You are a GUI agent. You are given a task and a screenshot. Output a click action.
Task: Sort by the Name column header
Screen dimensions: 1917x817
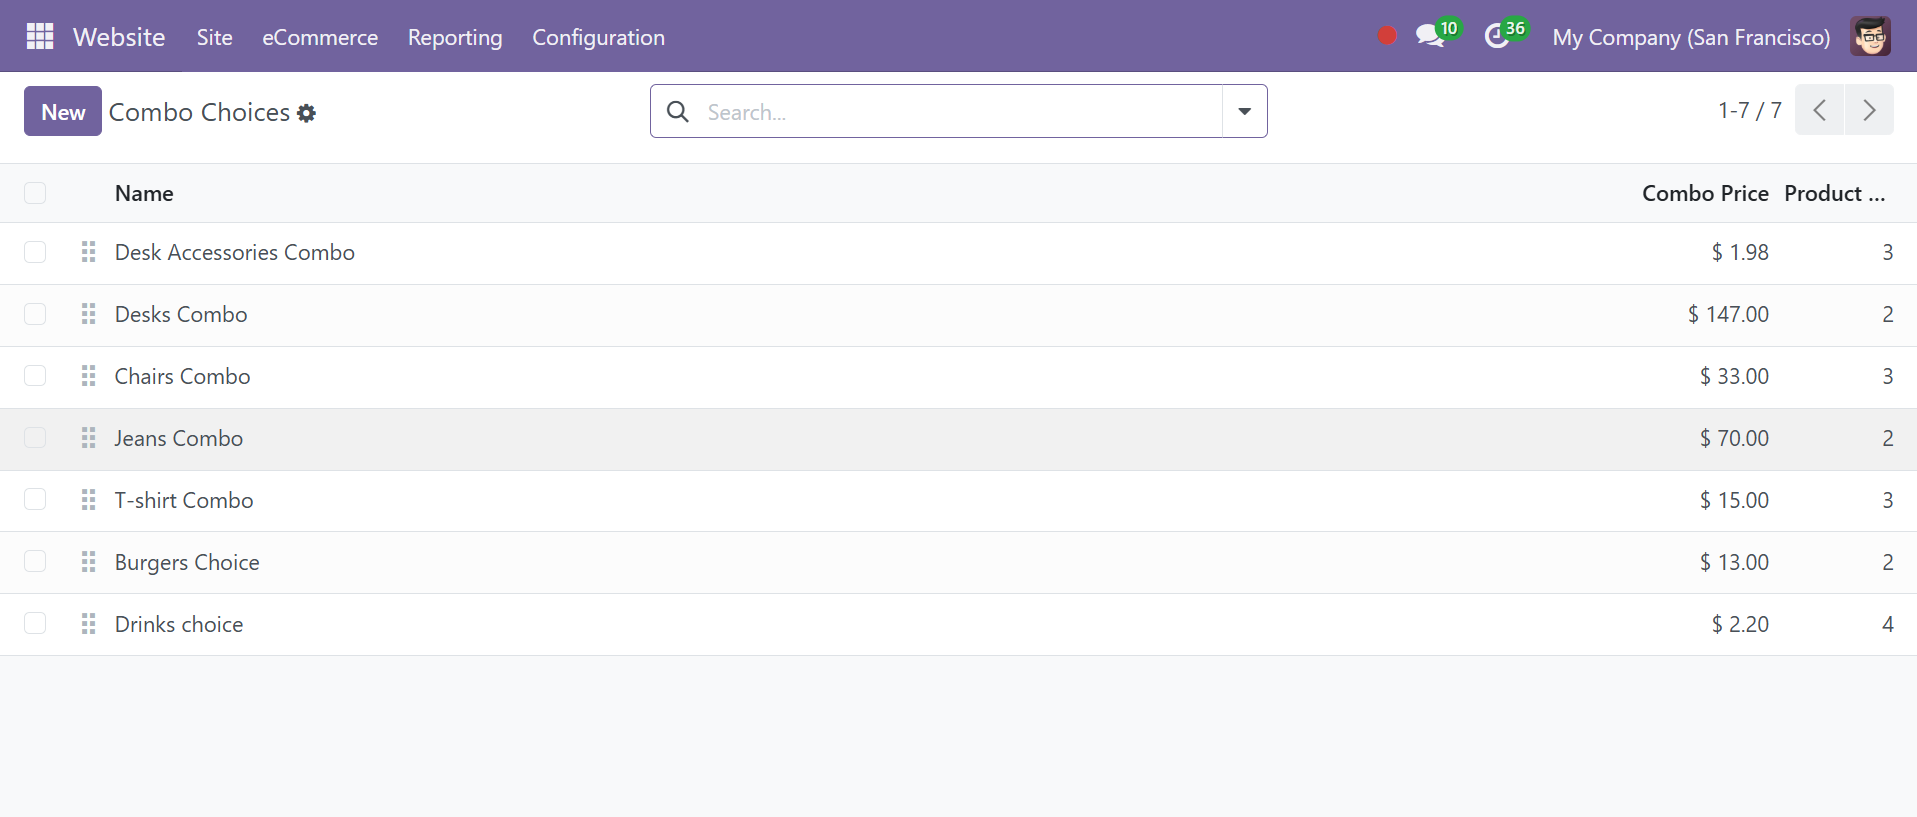coord(144,193)
